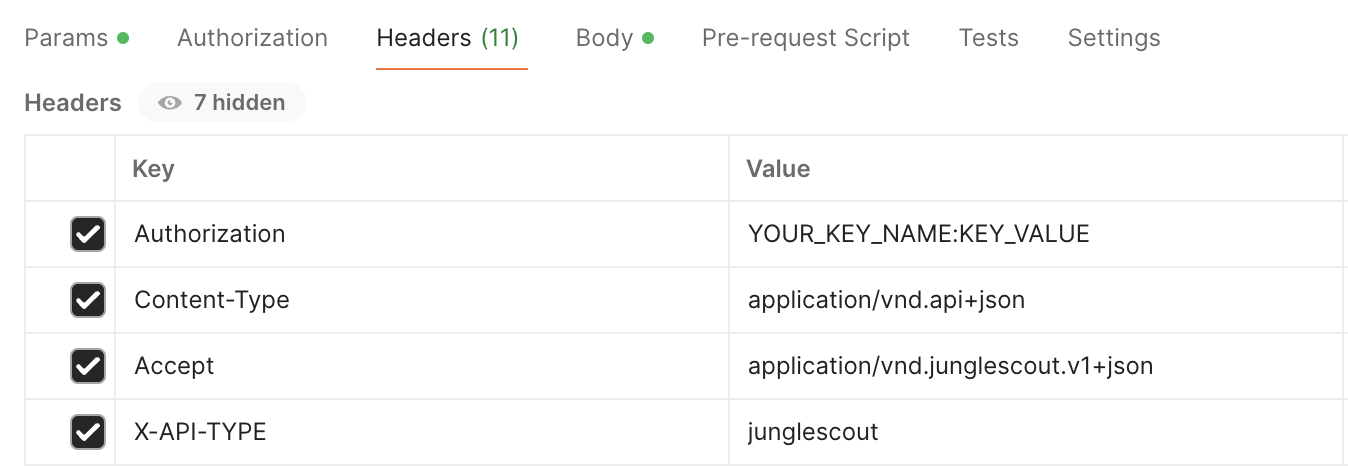Select the Headers (11) tab
The width and height of the screenshot is (1348, 466).
click(x=447, y=38)
